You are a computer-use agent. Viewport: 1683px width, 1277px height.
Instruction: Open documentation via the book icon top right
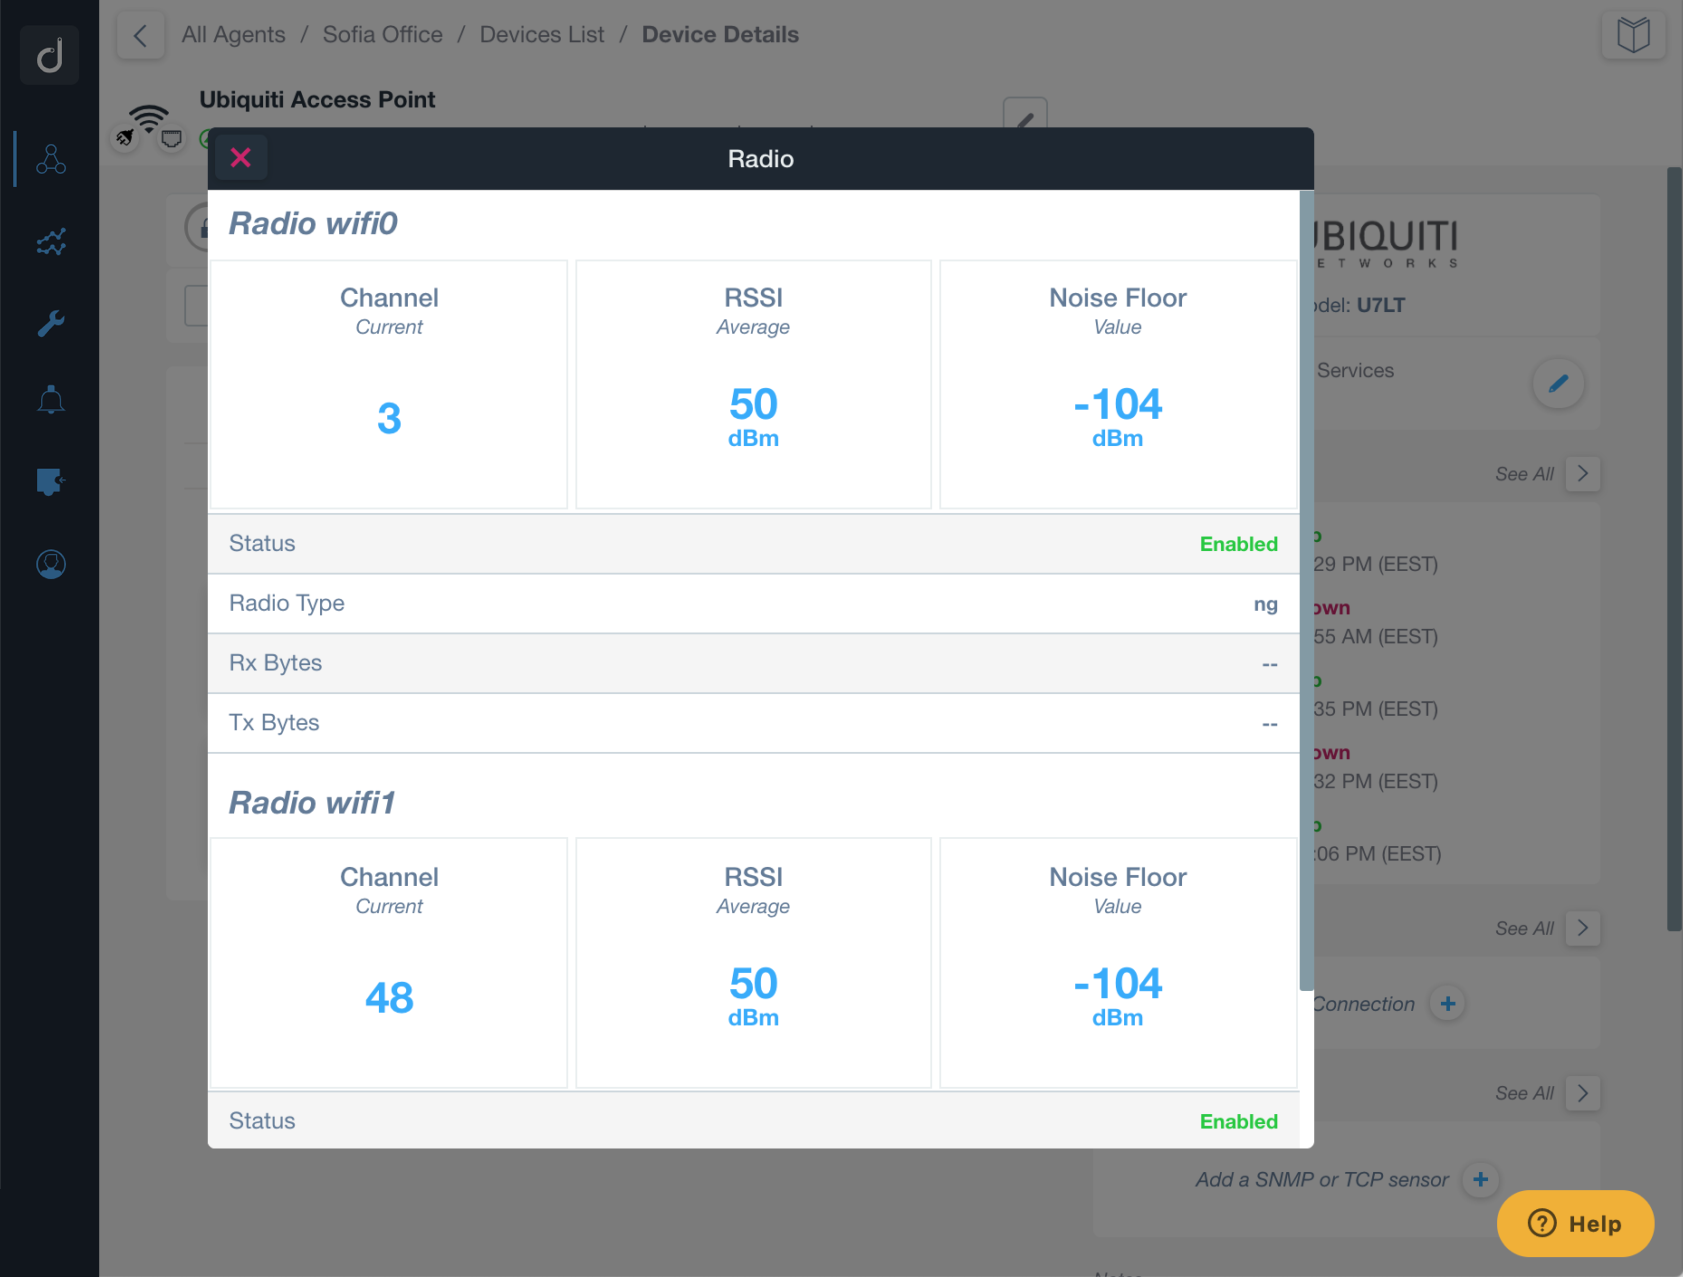click(1634, 34)
